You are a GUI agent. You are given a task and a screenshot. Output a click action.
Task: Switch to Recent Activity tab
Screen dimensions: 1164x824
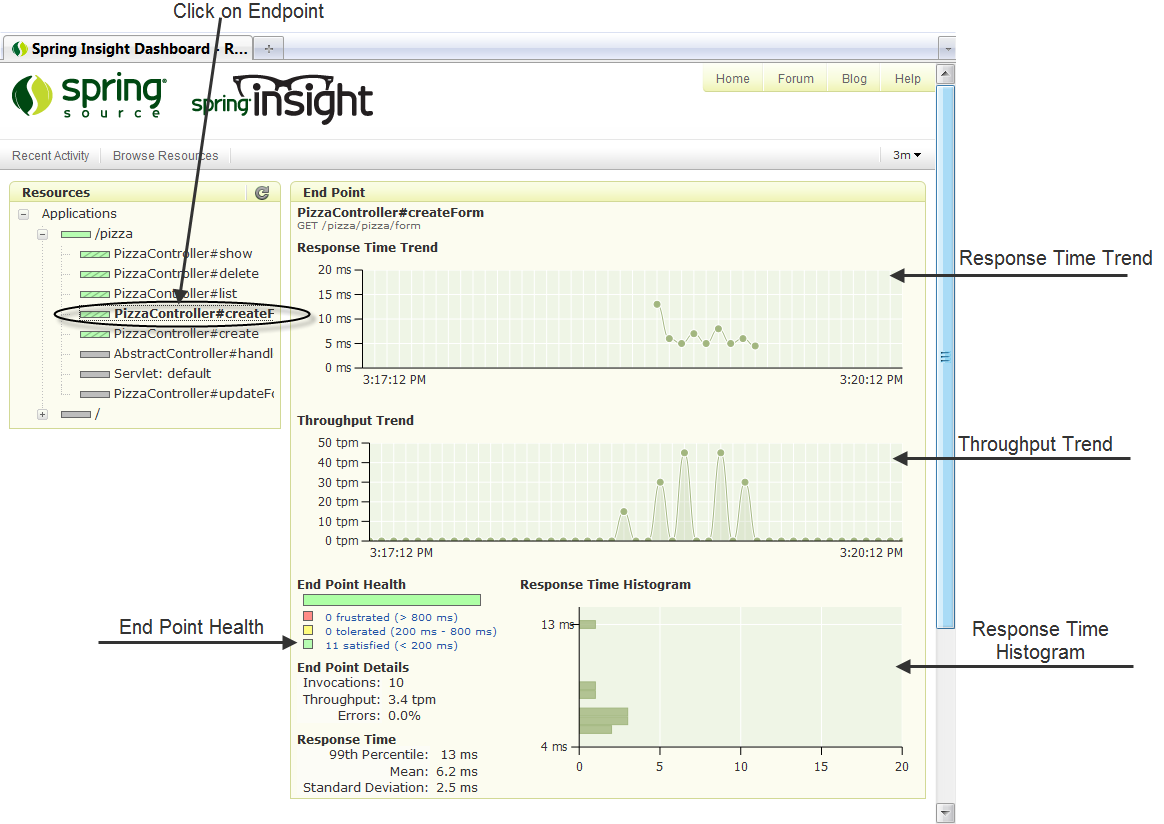pyautogui.click(x=51, y=156)
